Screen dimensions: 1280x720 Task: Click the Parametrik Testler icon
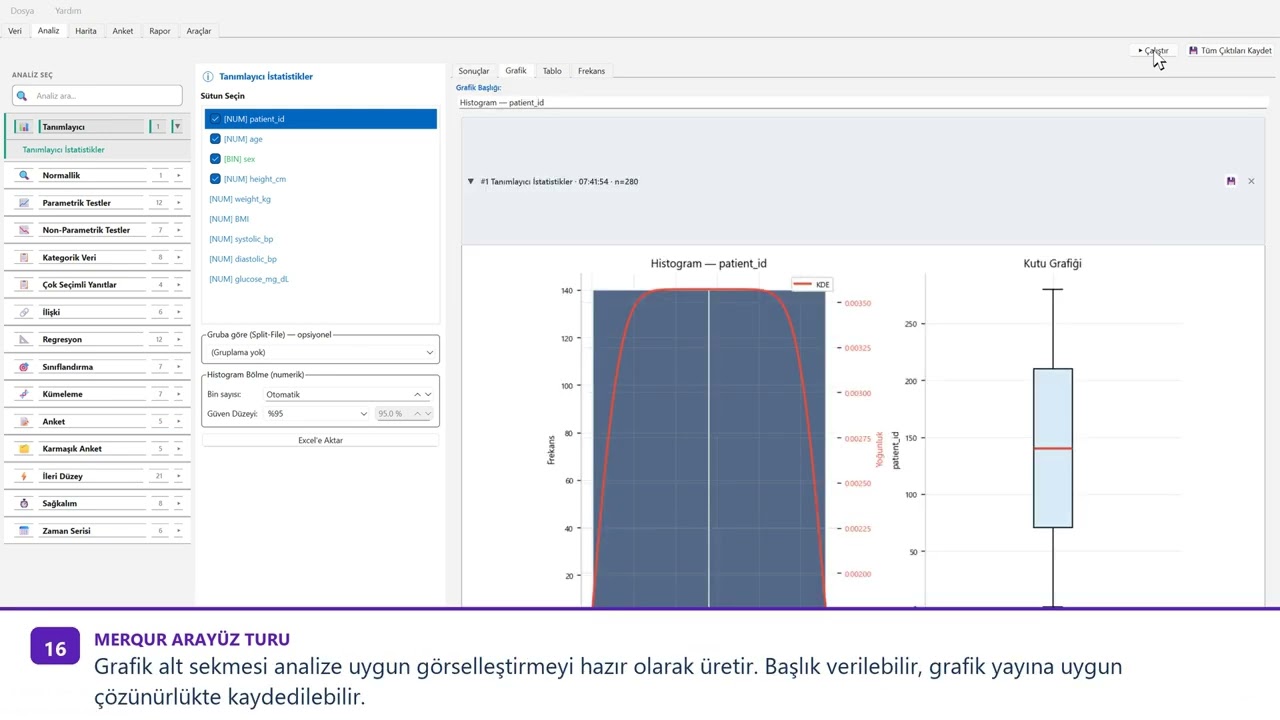[25, 203]
